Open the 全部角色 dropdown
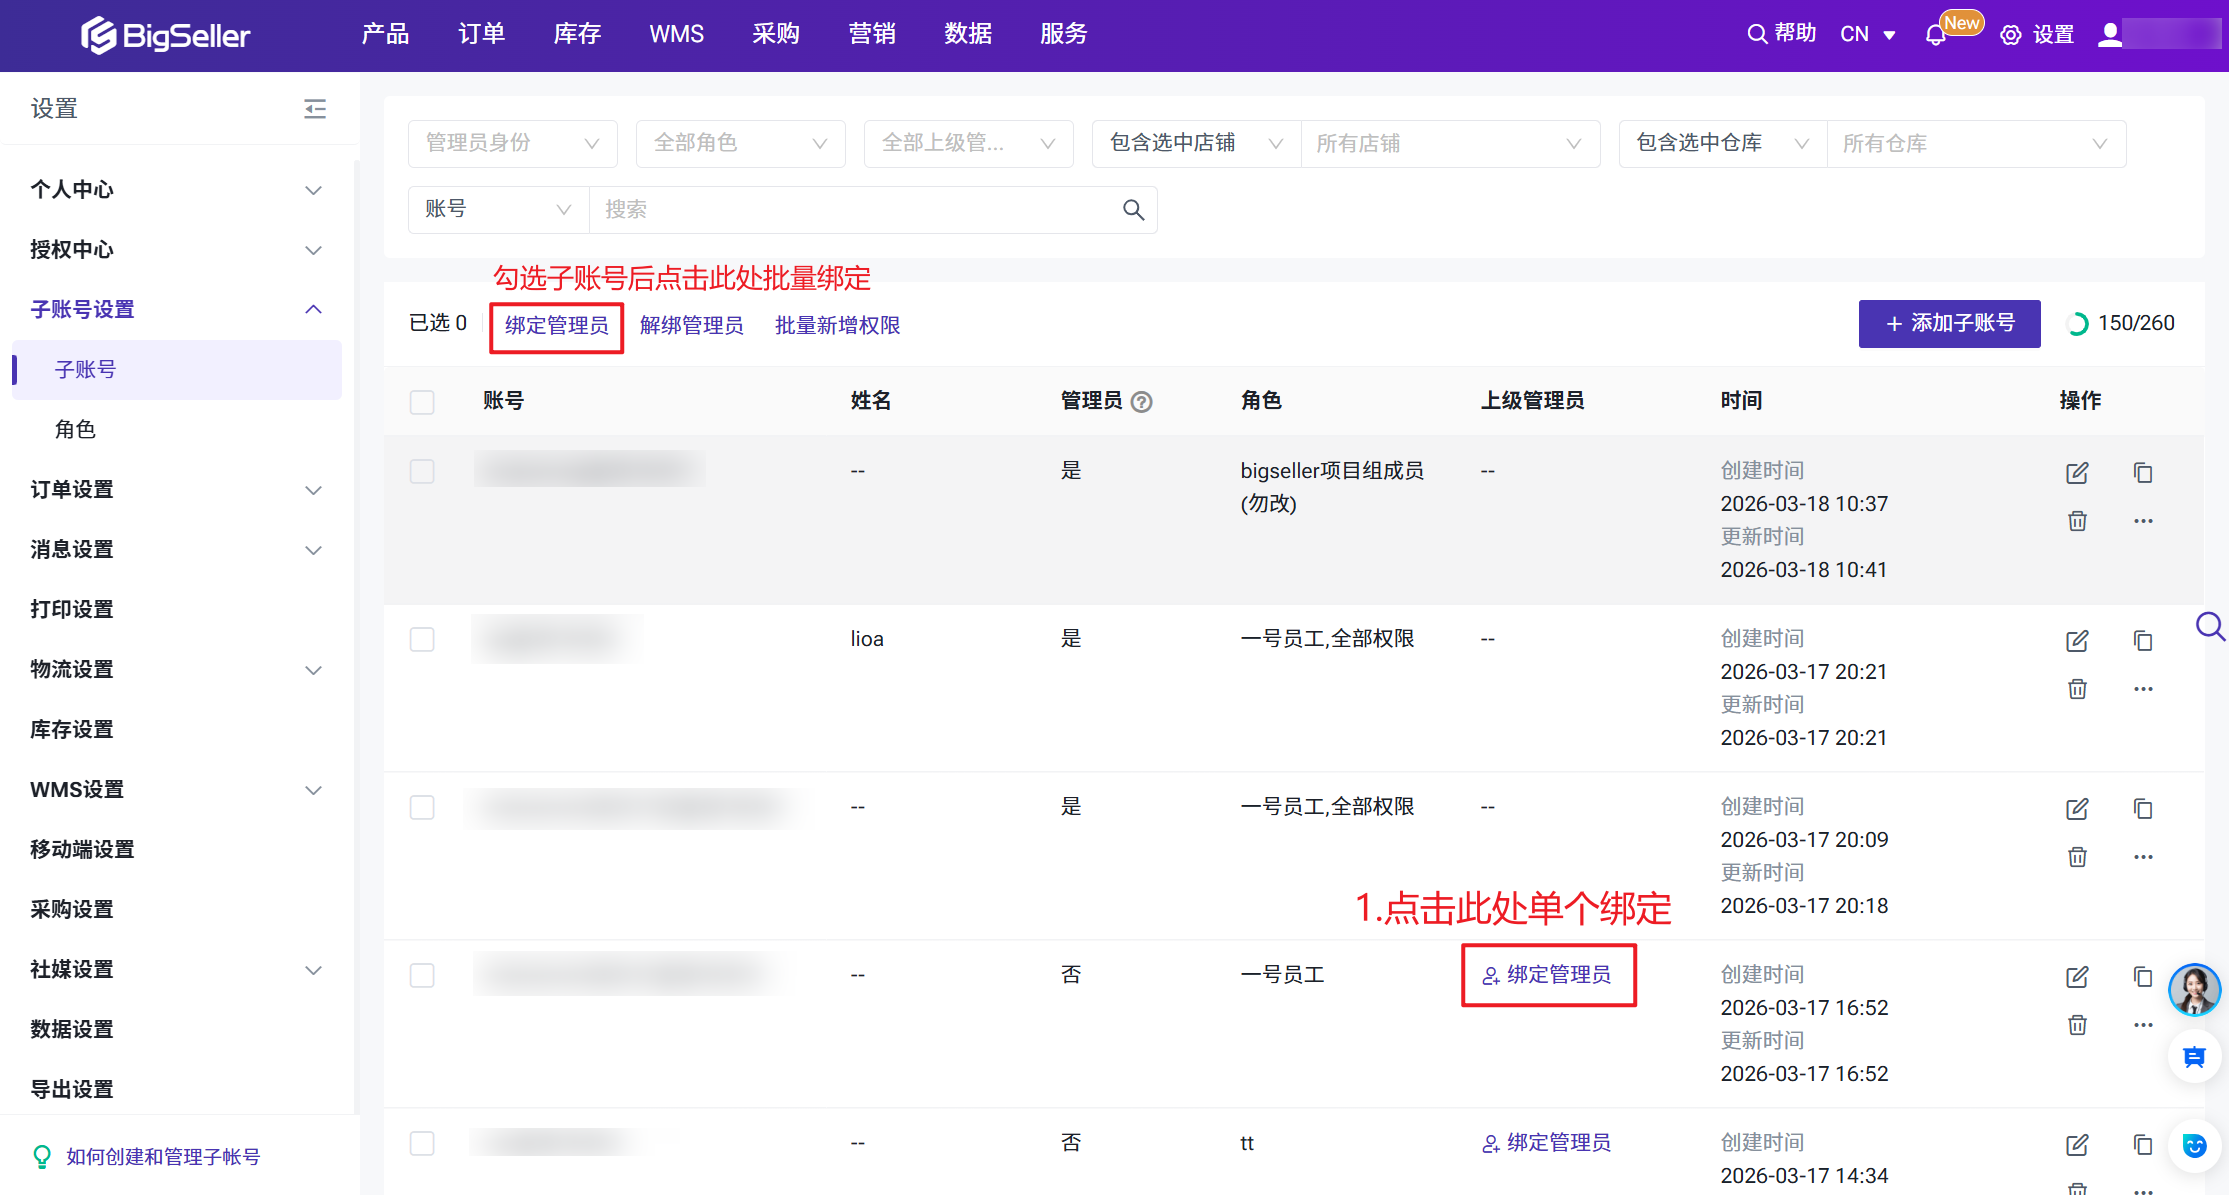The image size is (2229, 1195). click(740, 144)
